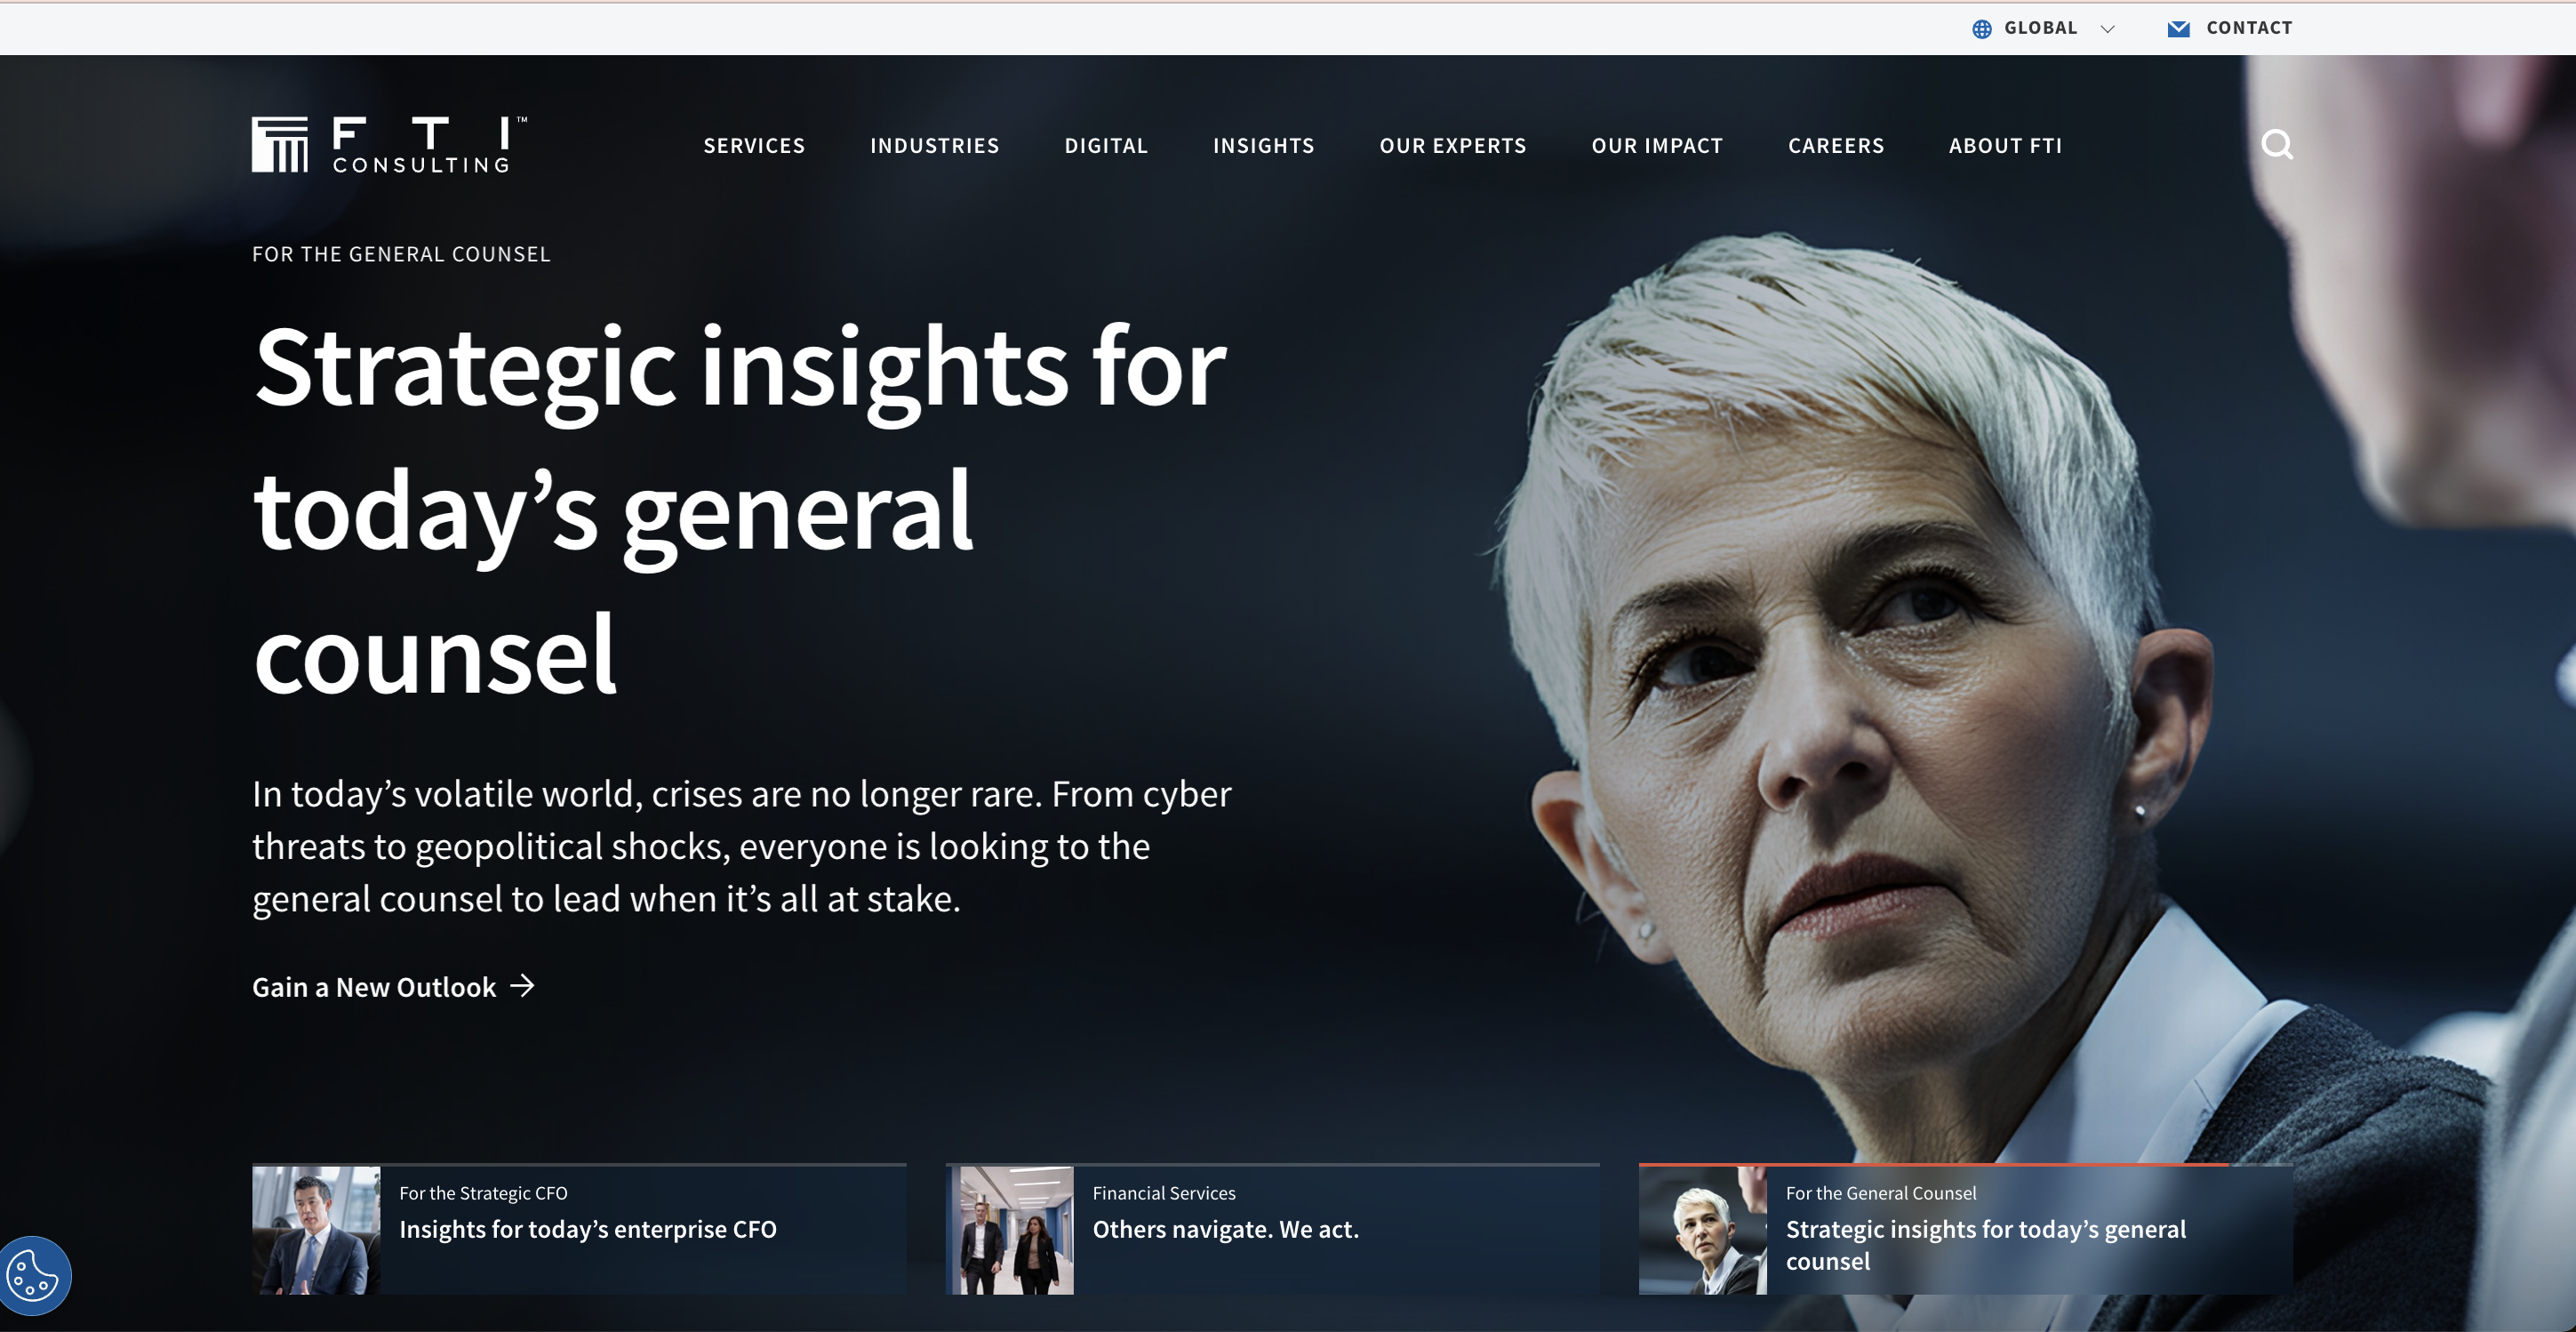Click the Contact link

click(x=2249, y=28)
